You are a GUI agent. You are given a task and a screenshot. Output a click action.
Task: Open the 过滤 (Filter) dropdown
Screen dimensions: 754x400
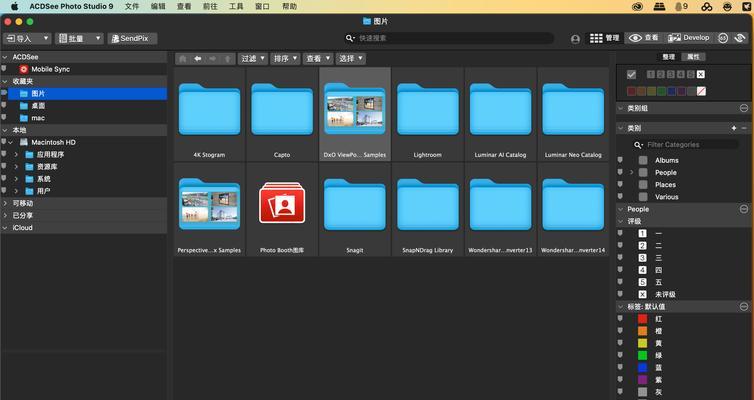point(252,59)
